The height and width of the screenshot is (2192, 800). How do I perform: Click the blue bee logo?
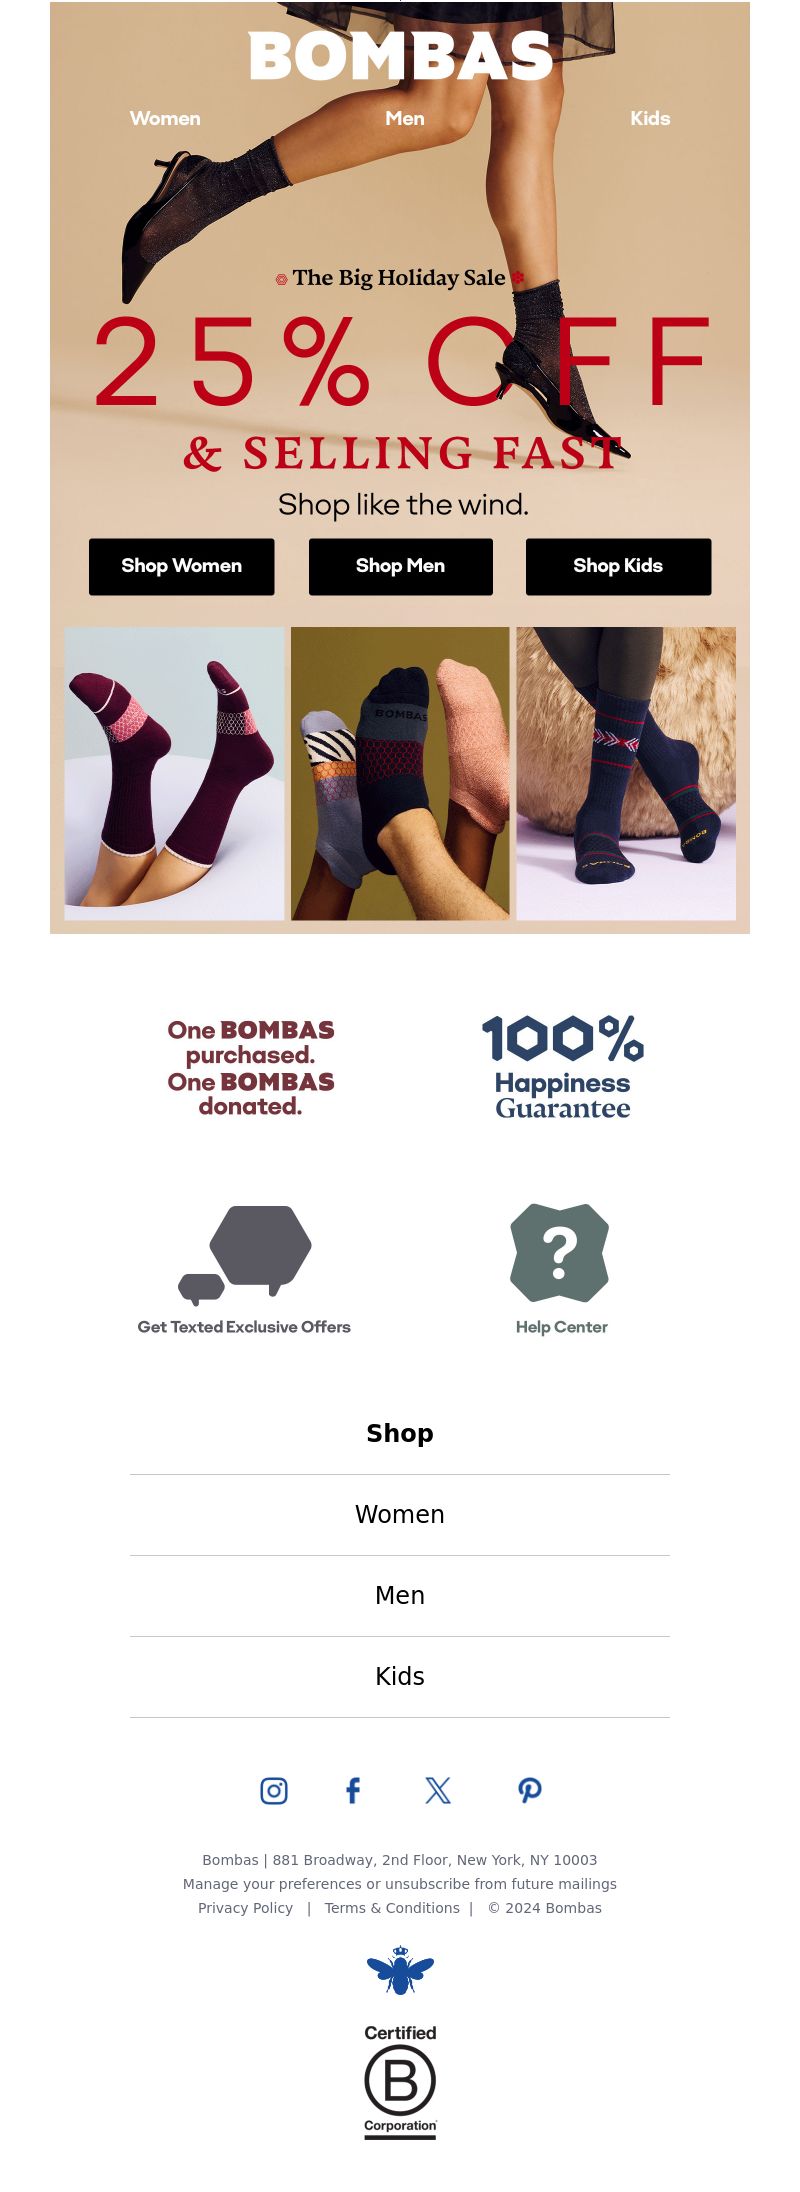point(400,1969)
